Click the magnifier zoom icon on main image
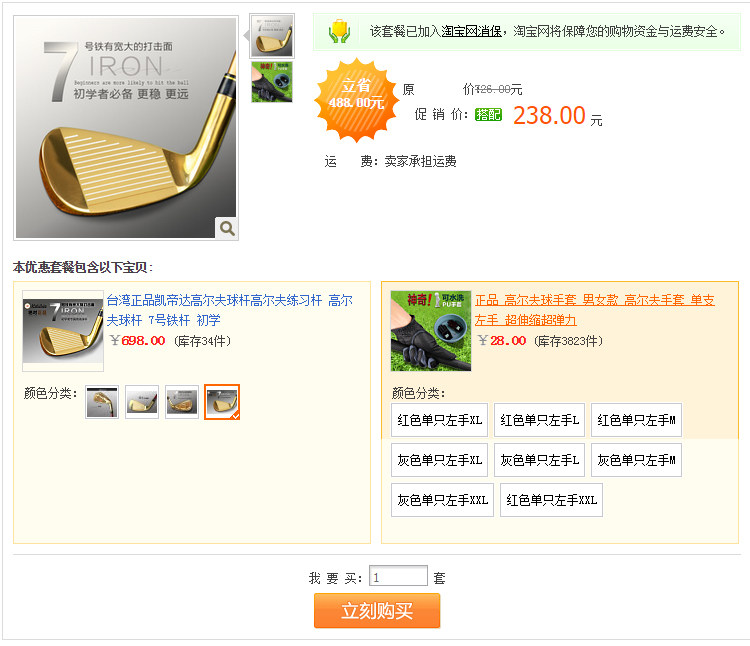 pyautogui.click(x=227, y=228)
